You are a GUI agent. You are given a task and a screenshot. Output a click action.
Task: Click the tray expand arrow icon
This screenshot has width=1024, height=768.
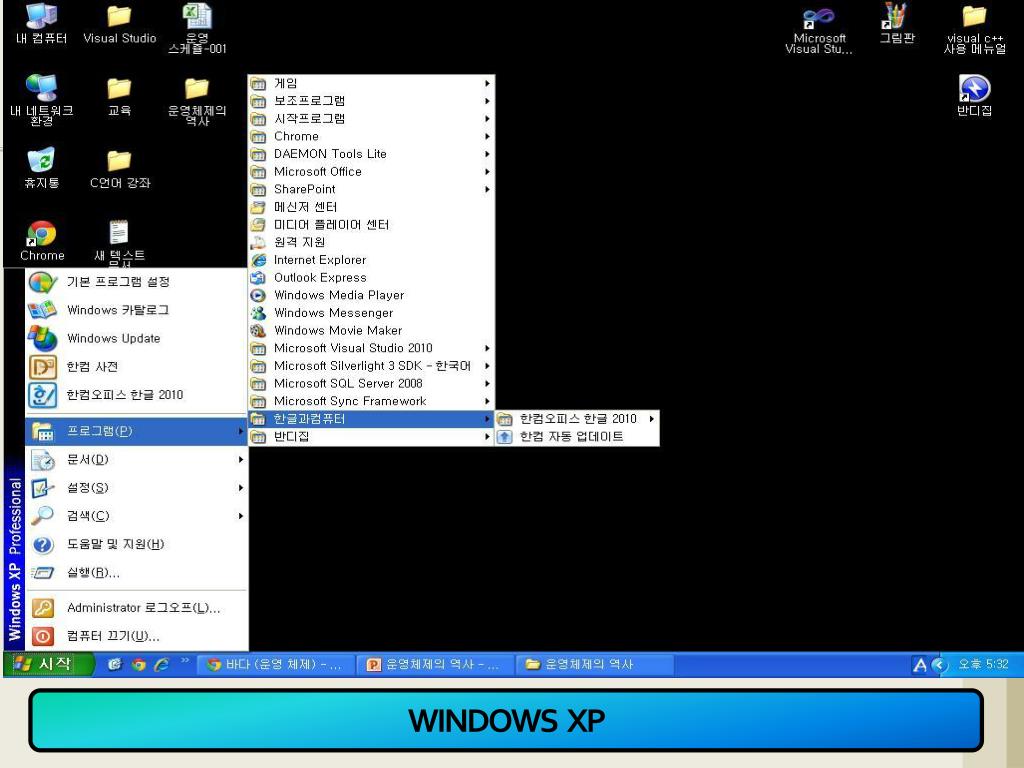tap(939, 665)
